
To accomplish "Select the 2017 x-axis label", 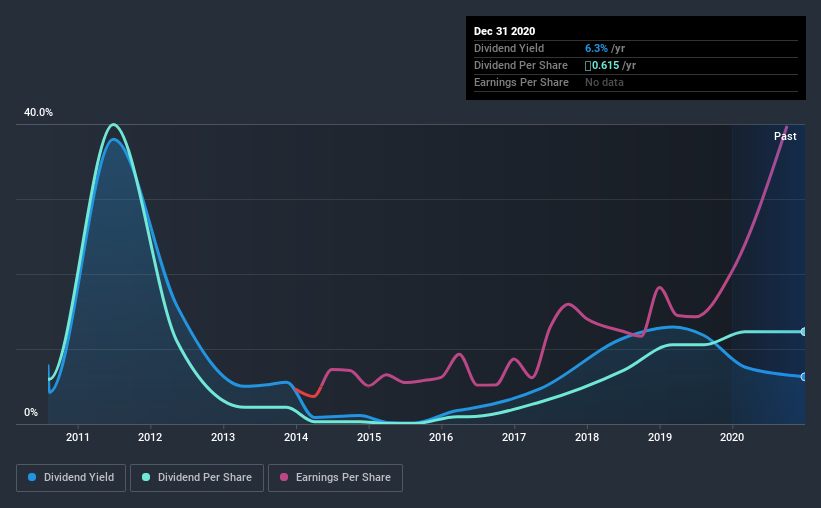I will 514,437.
